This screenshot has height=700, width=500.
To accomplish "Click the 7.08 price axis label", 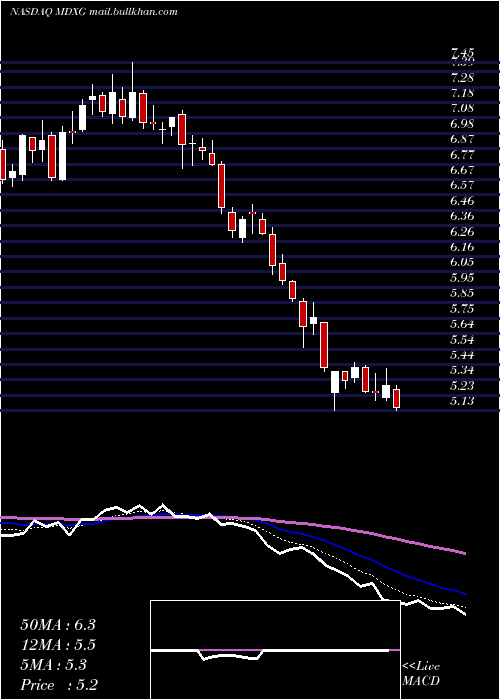I will [462, 109].
